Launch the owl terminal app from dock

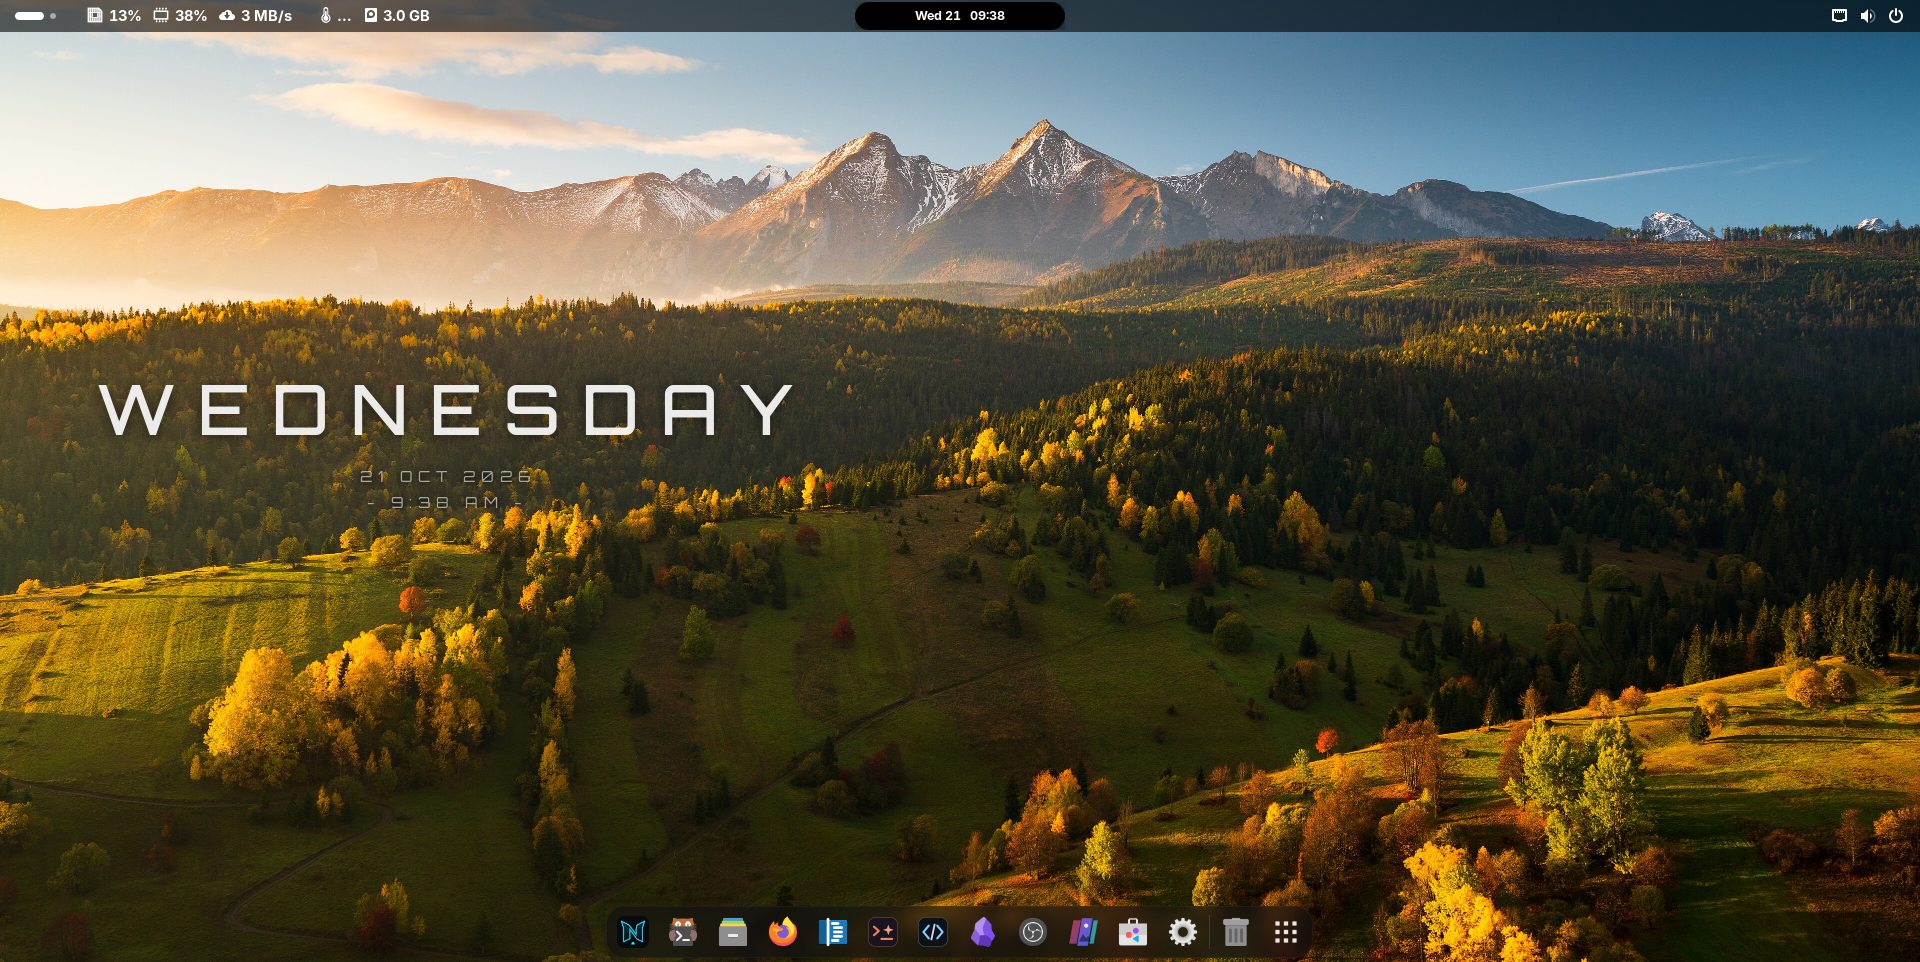tap(683, 932)
